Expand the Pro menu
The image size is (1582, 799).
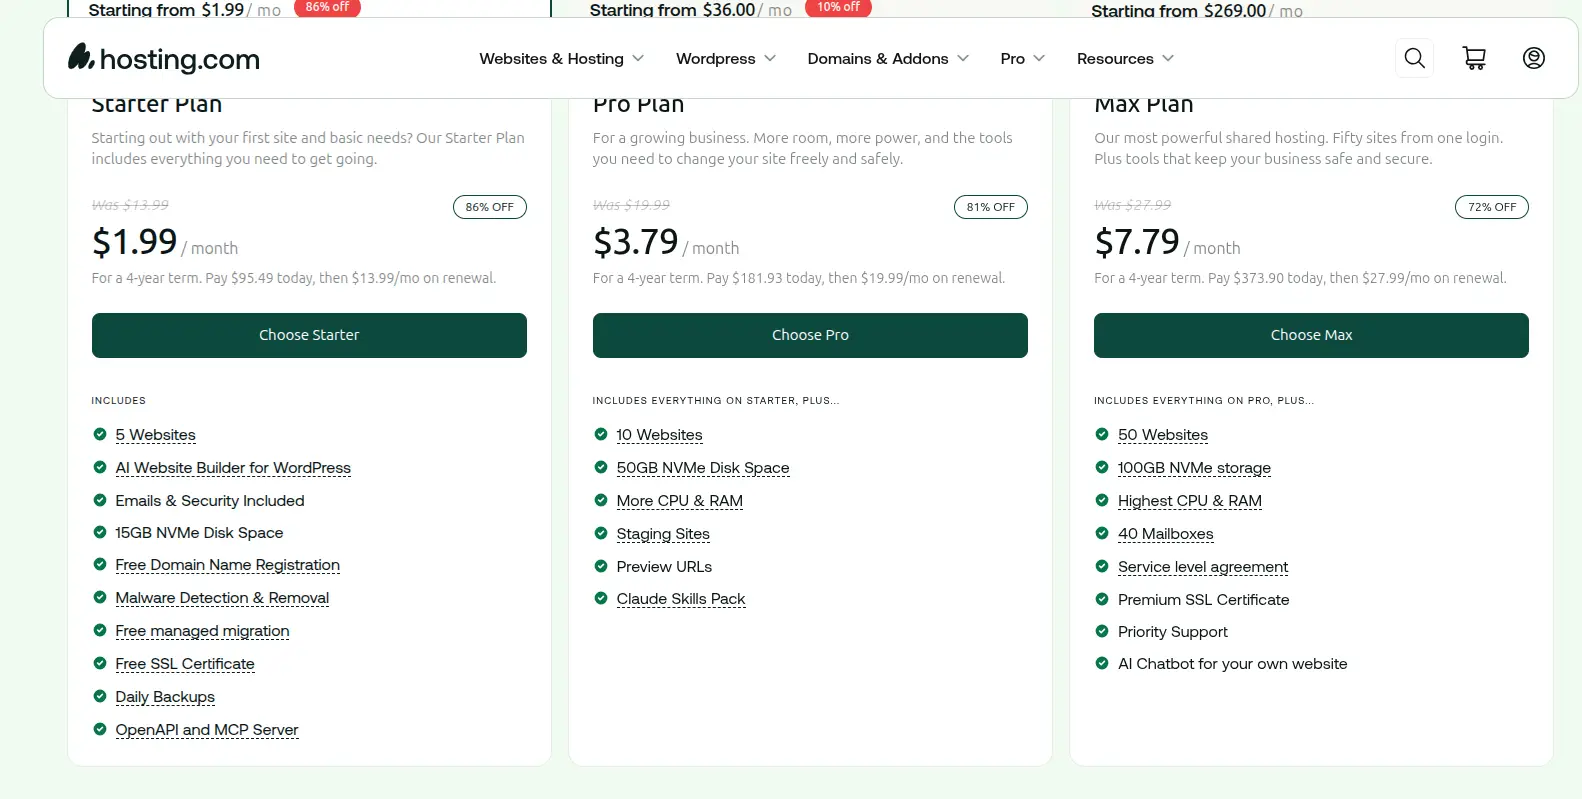1022,58
